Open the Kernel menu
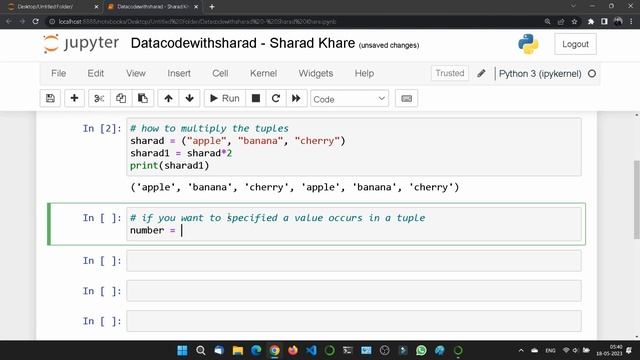640x360 pixels. [x=263, y=73]
